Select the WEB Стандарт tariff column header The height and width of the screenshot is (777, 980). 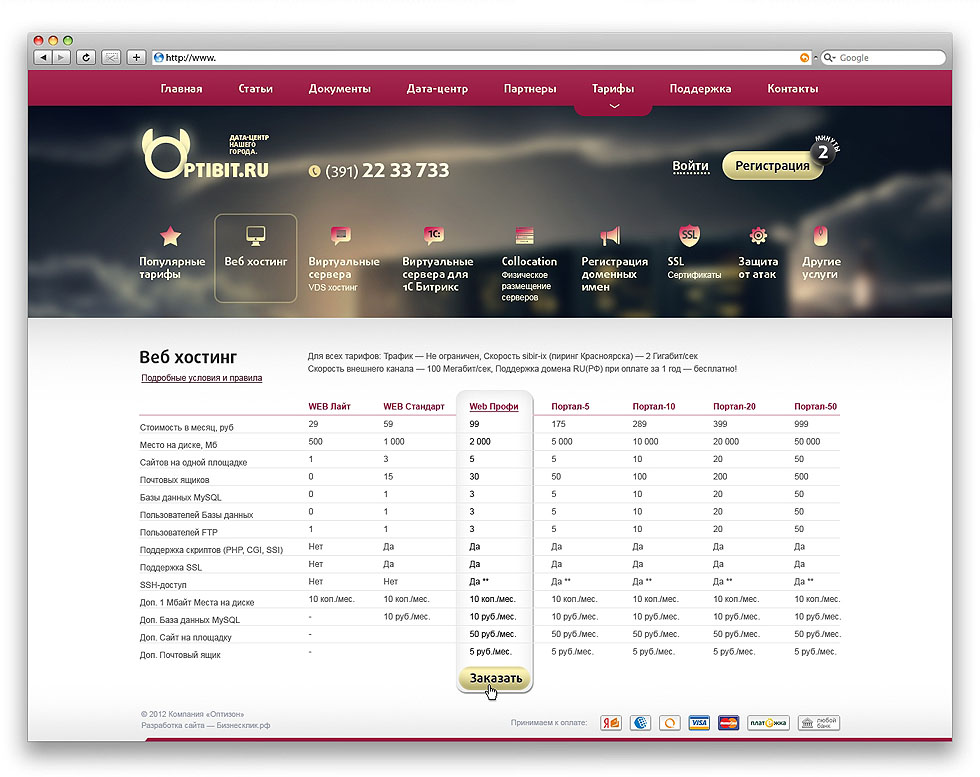point(414,406)
